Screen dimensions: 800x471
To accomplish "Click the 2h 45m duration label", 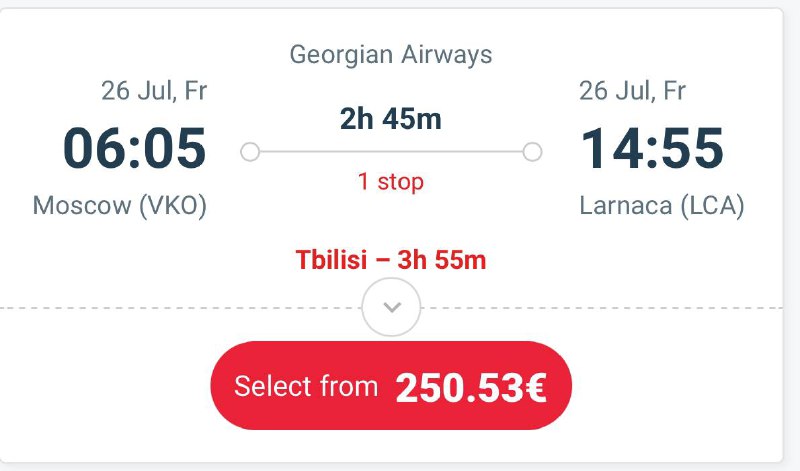I will coord(391,119).
